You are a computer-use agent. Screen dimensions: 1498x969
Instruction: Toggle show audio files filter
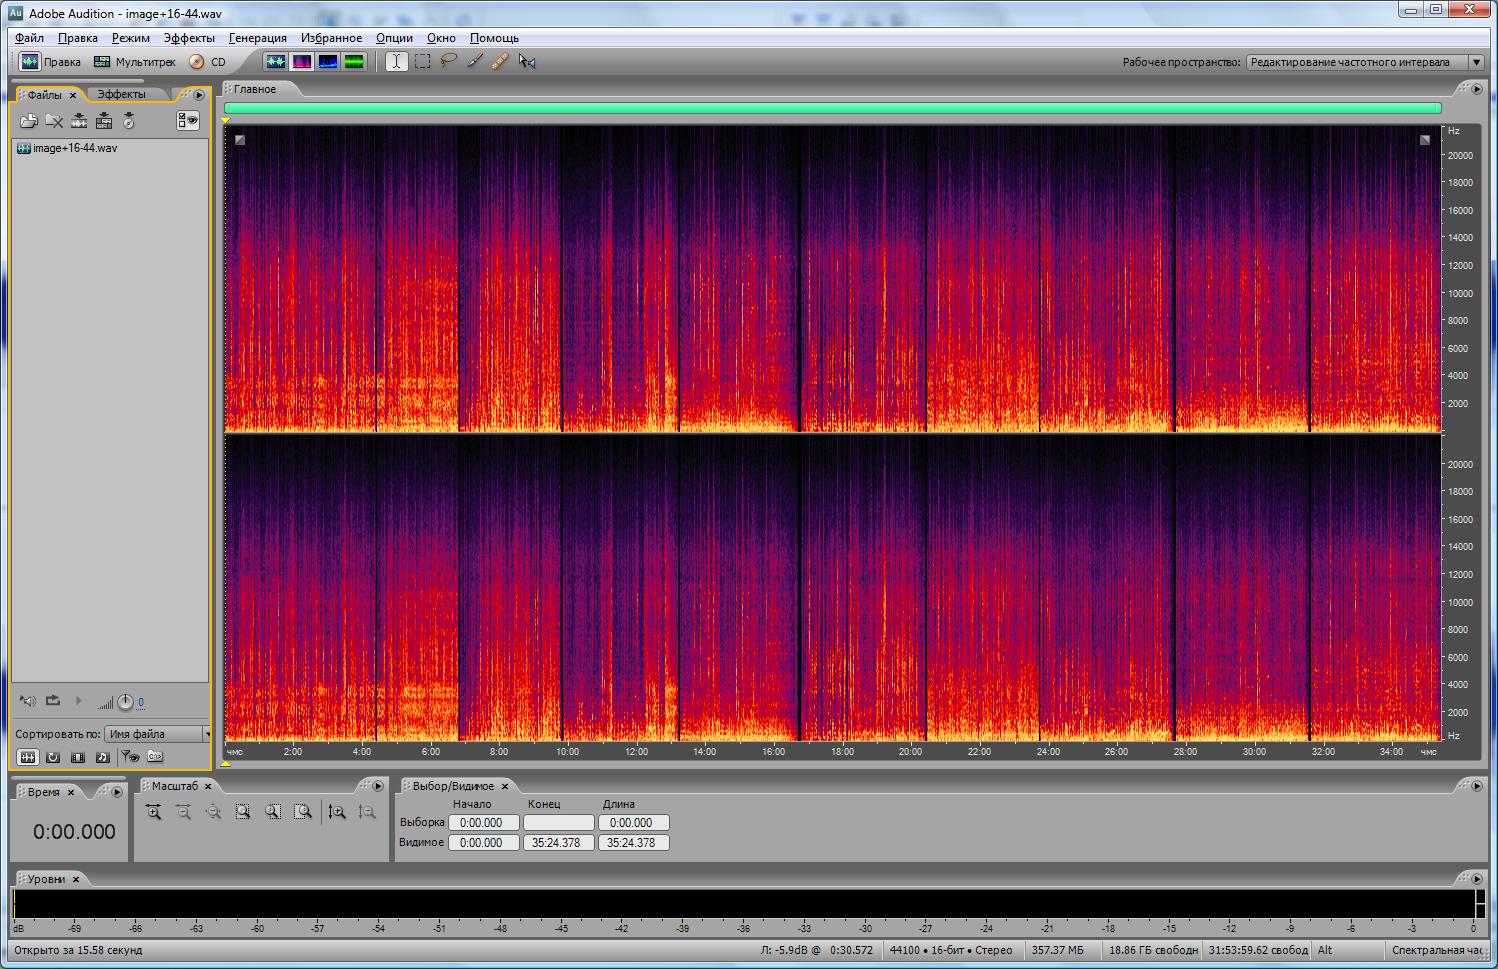coord(28,757)
